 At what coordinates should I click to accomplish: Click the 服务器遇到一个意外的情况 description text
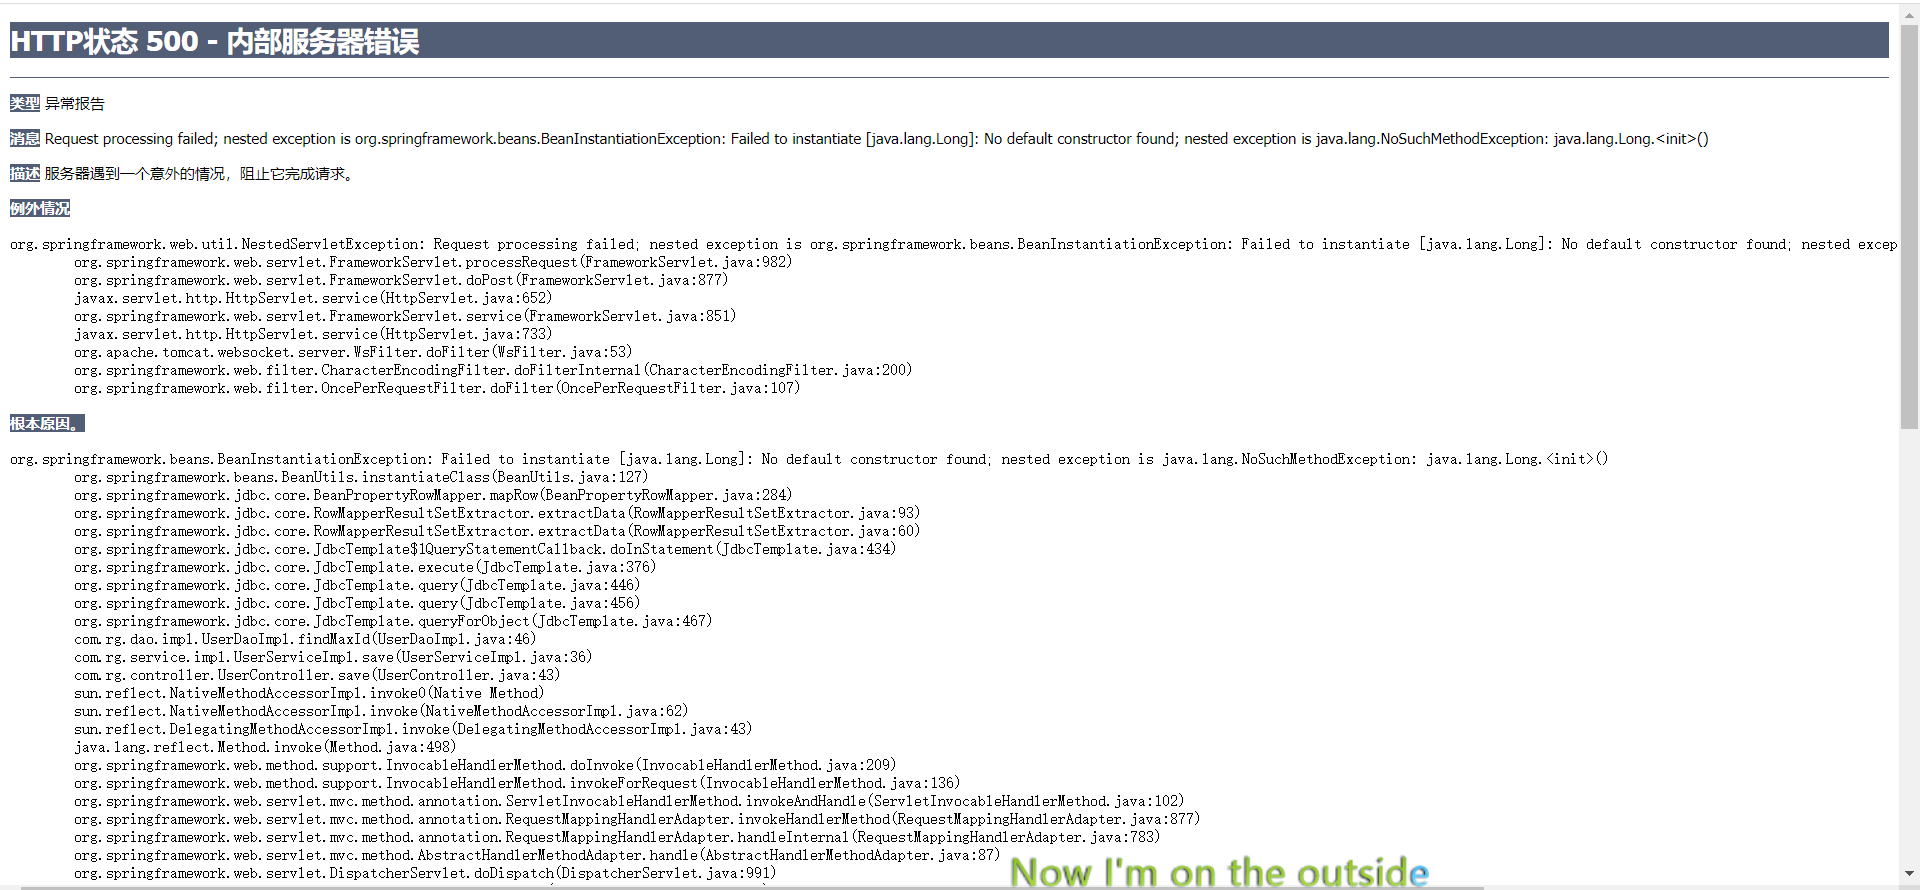199,173
